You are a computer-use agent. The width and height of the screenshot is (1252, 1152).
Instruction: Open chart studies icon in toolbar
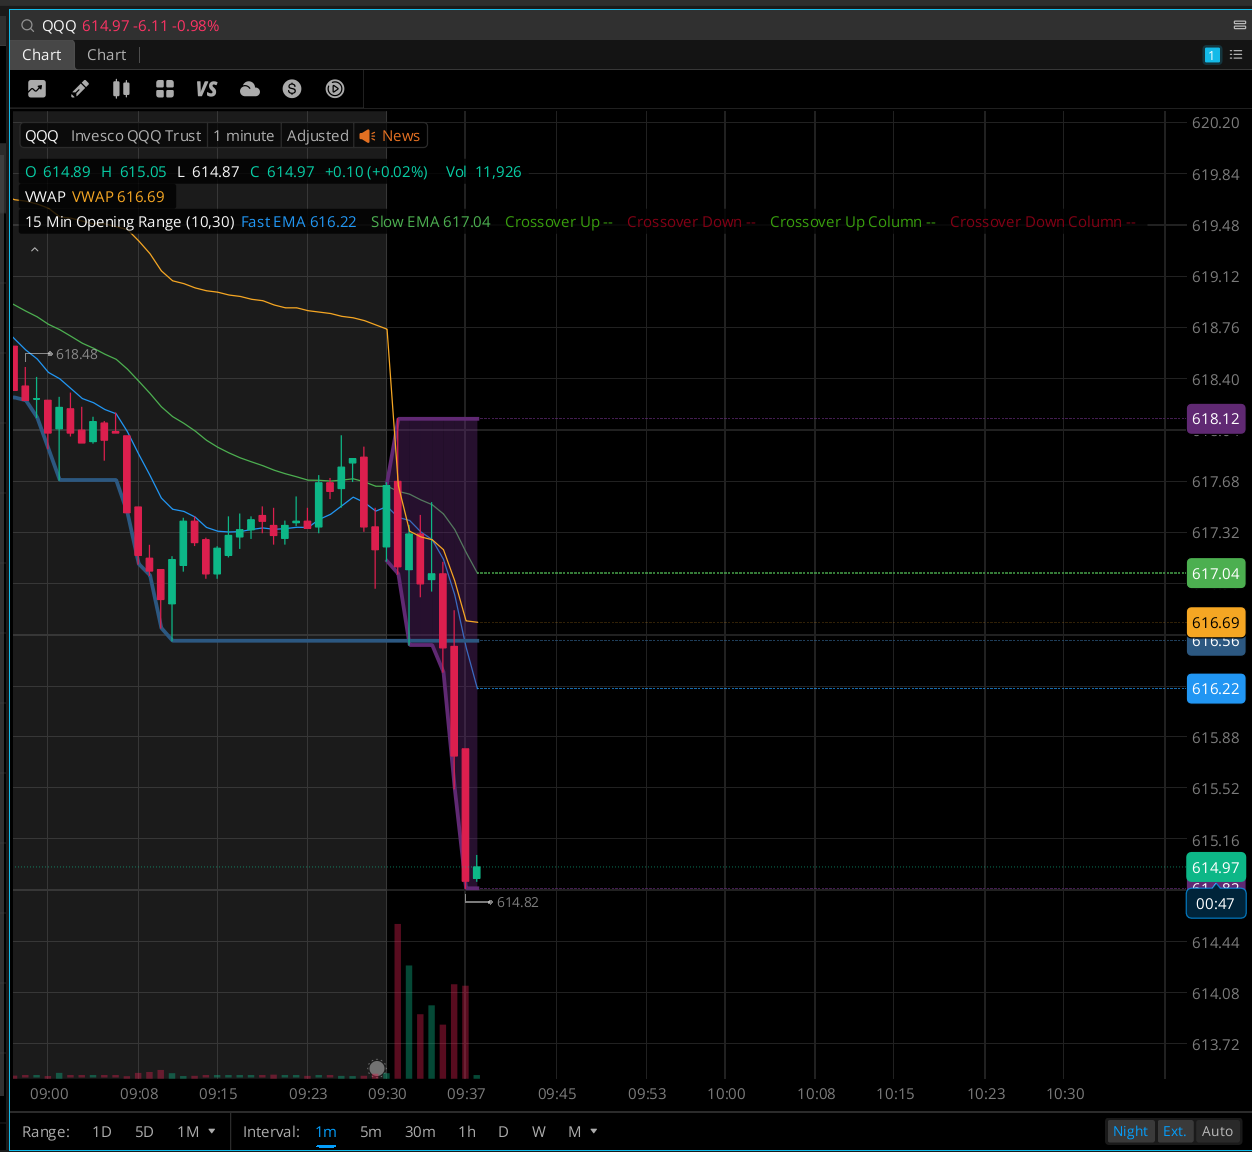(37, 89)
